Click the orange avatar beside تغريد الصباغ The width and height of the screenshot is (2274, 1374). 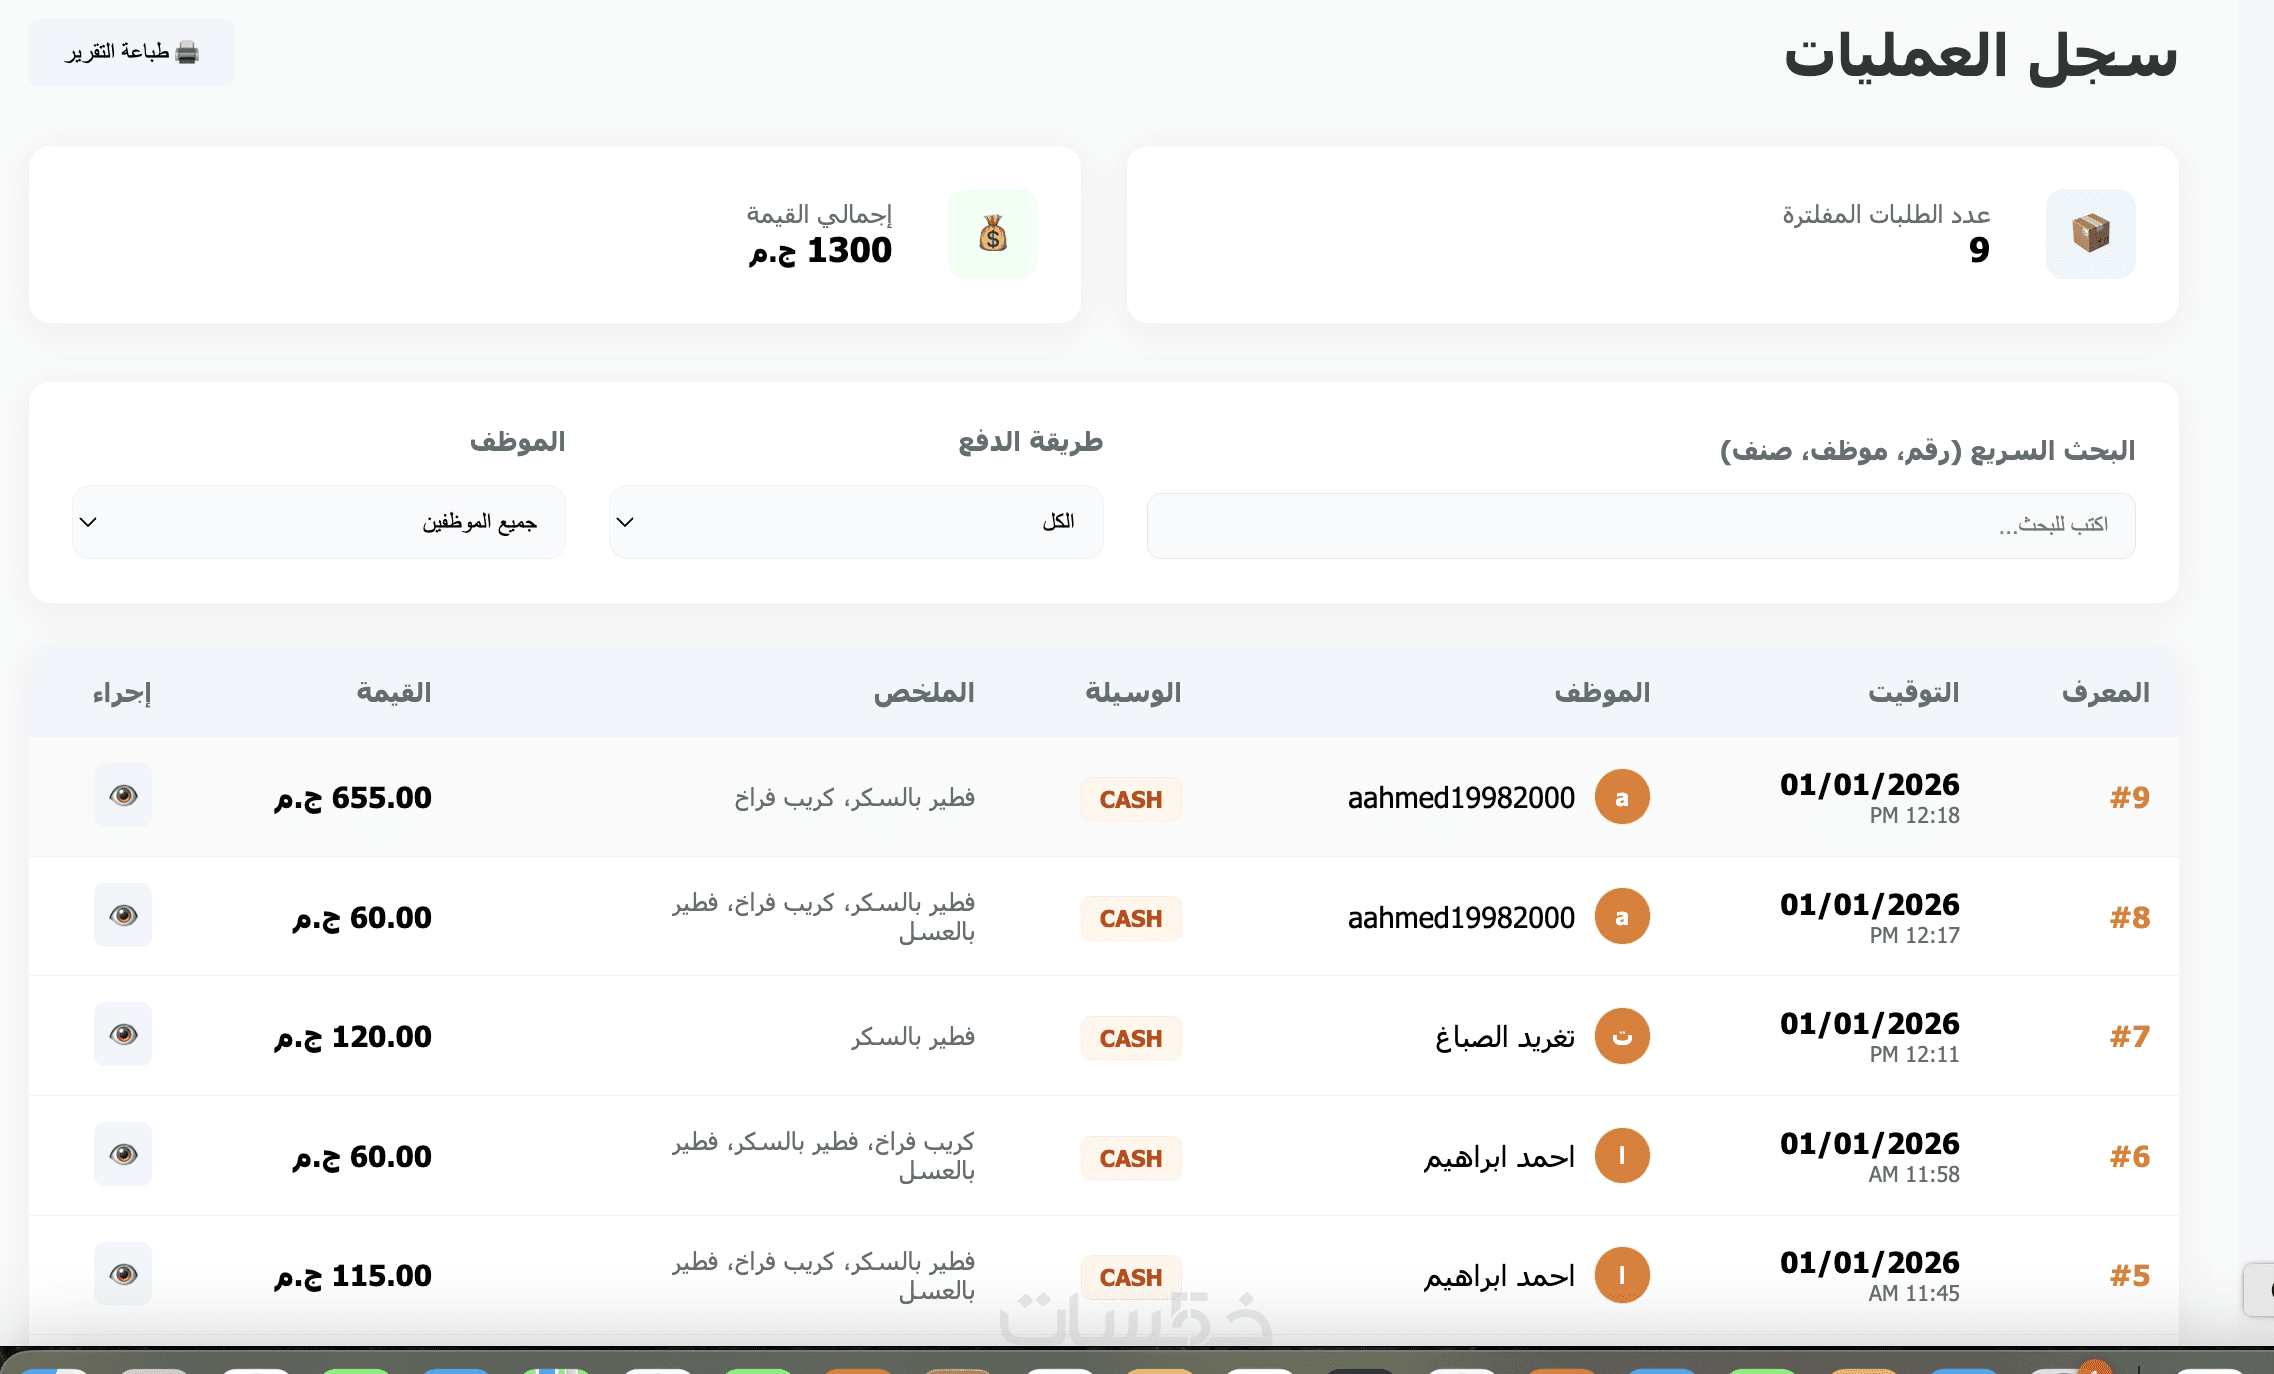1621,1036
